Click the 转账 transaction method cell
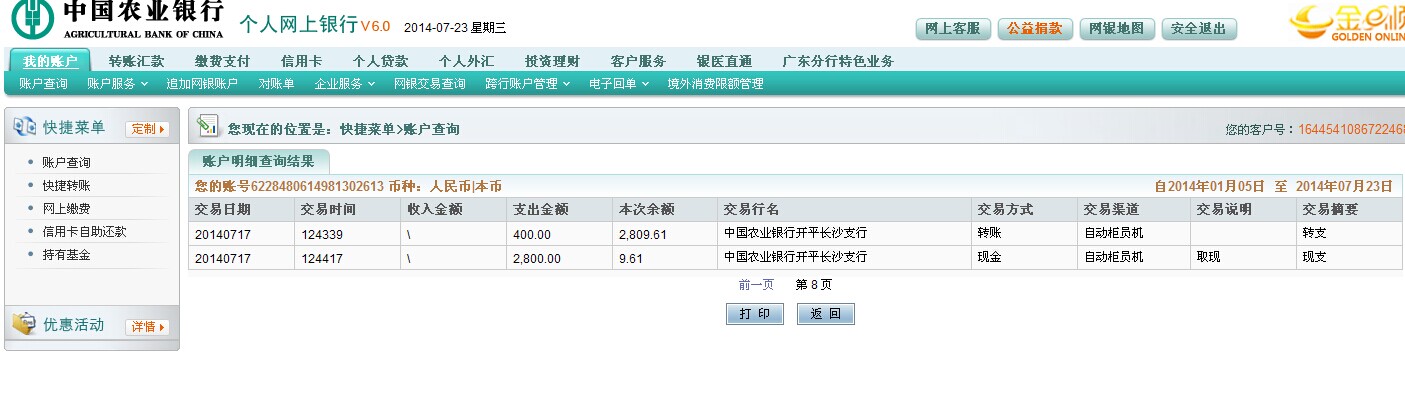Screen dimensions: 1405x402 pyautogui.click(x=1024, y=234)
